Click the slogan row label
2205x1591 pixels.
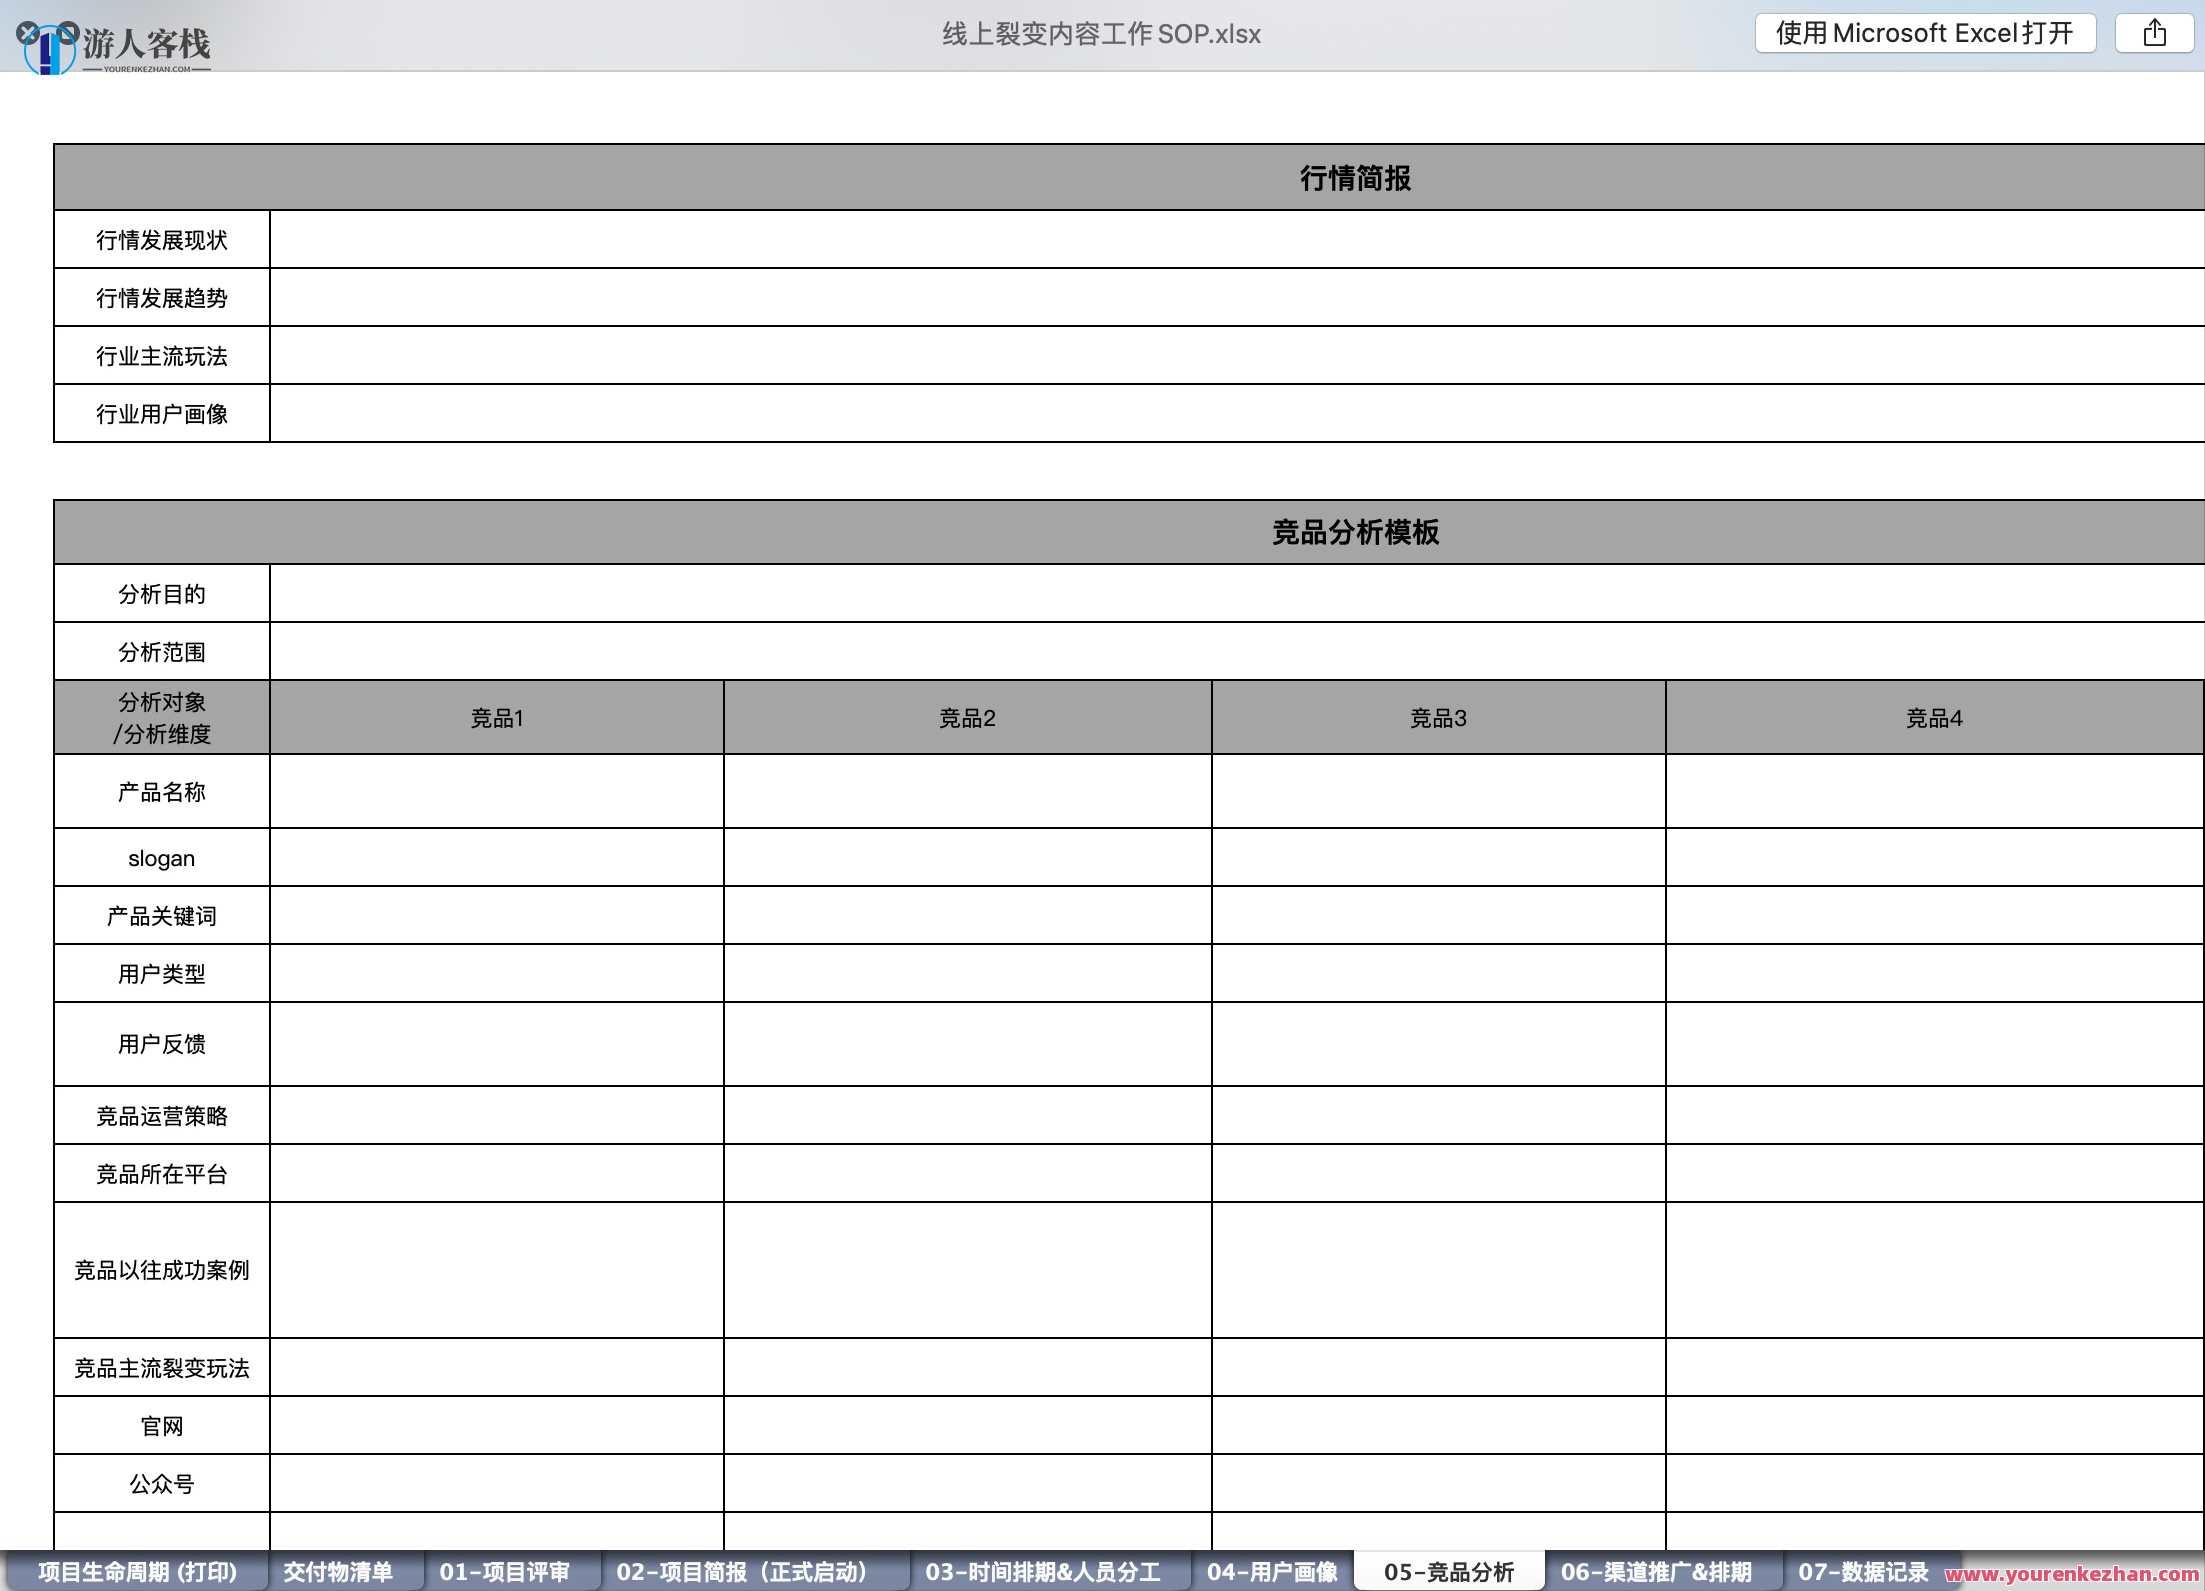point(162,858)
